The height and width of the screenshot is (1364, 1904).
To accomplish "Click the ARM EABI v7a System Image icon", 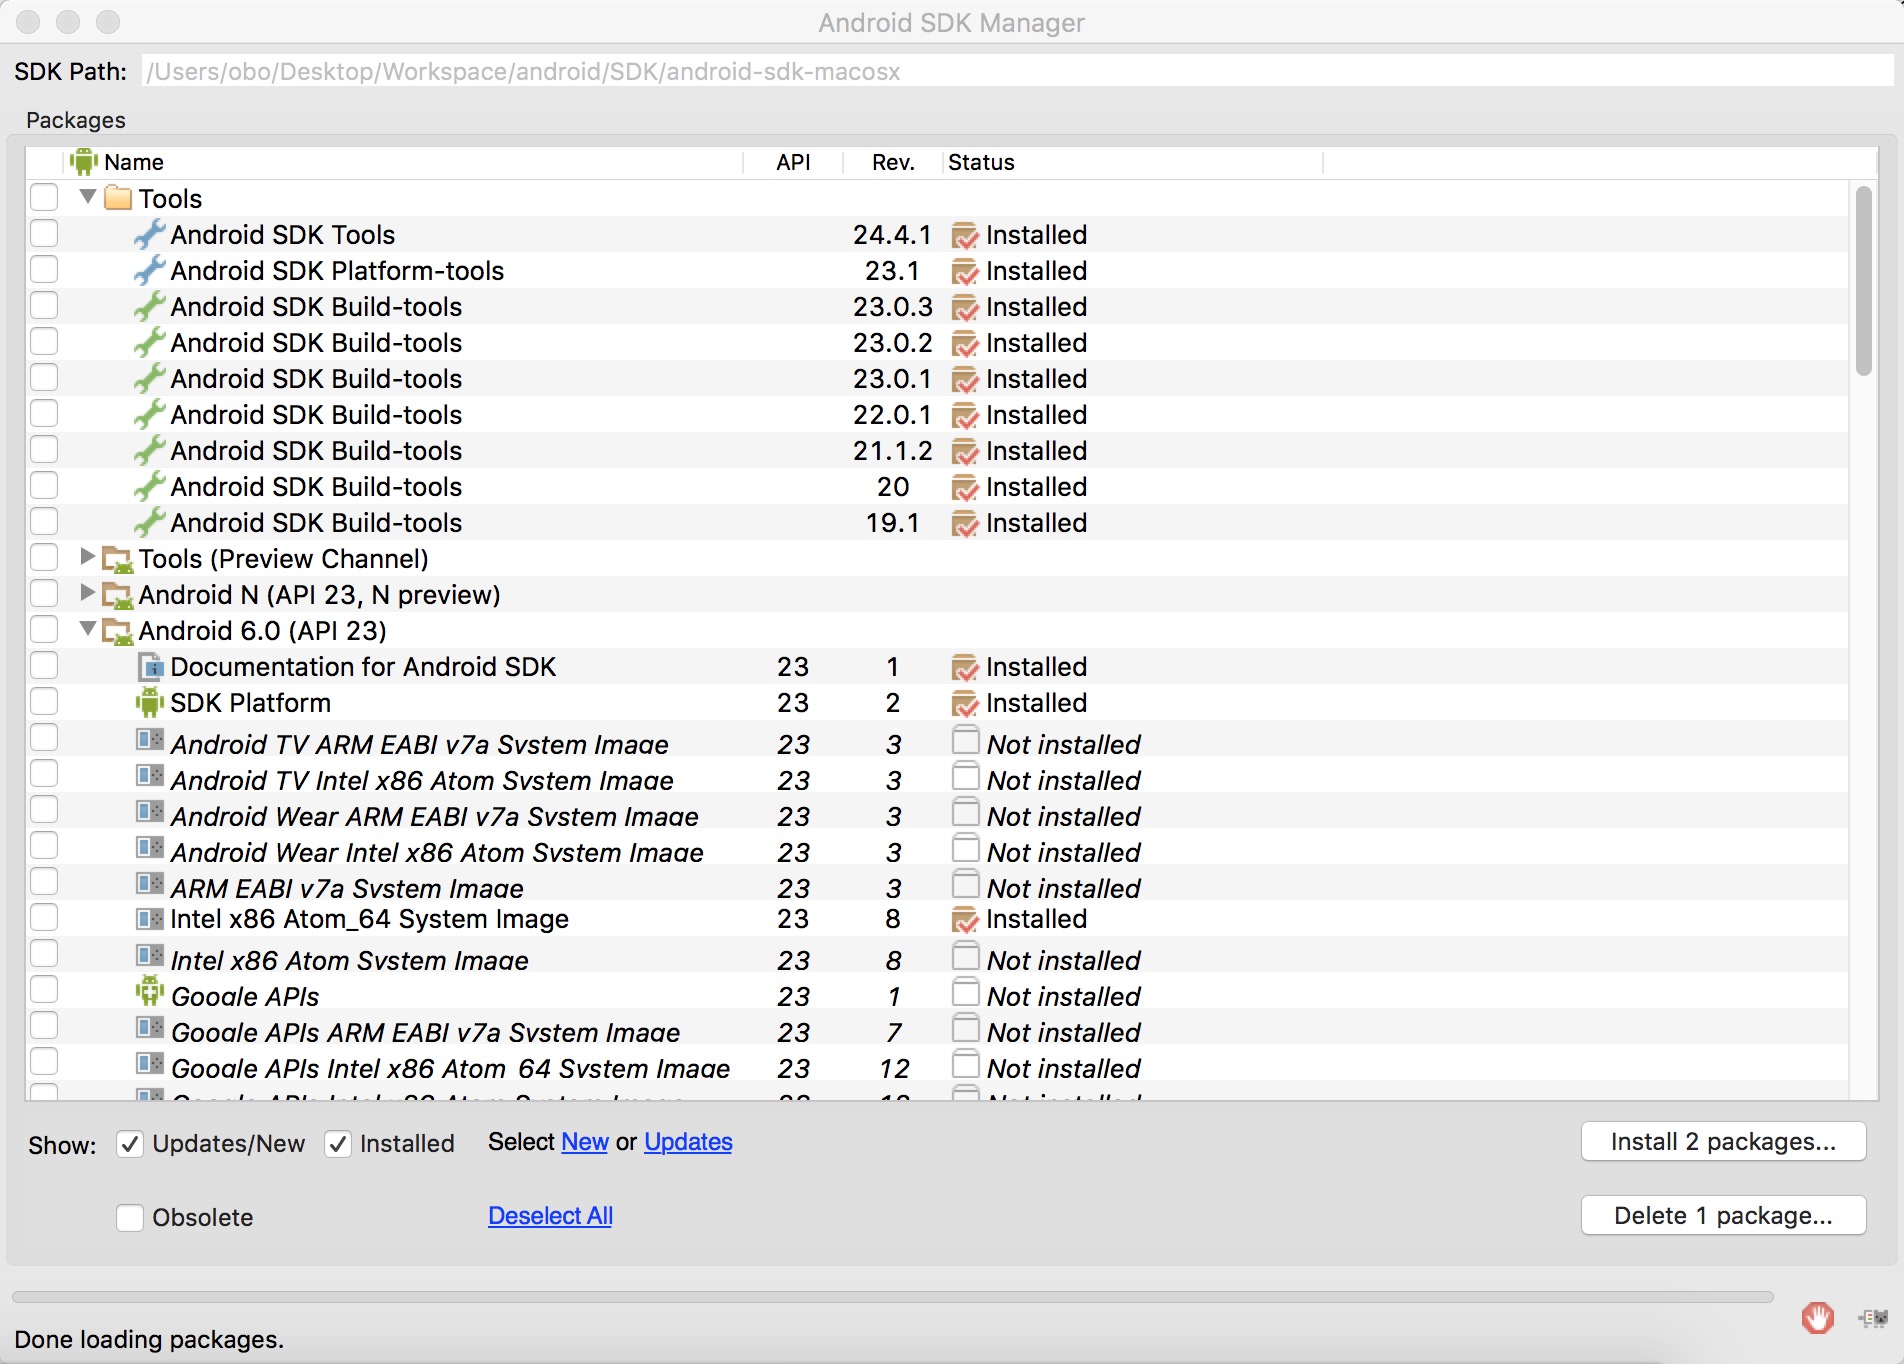I will coord(150,884).
